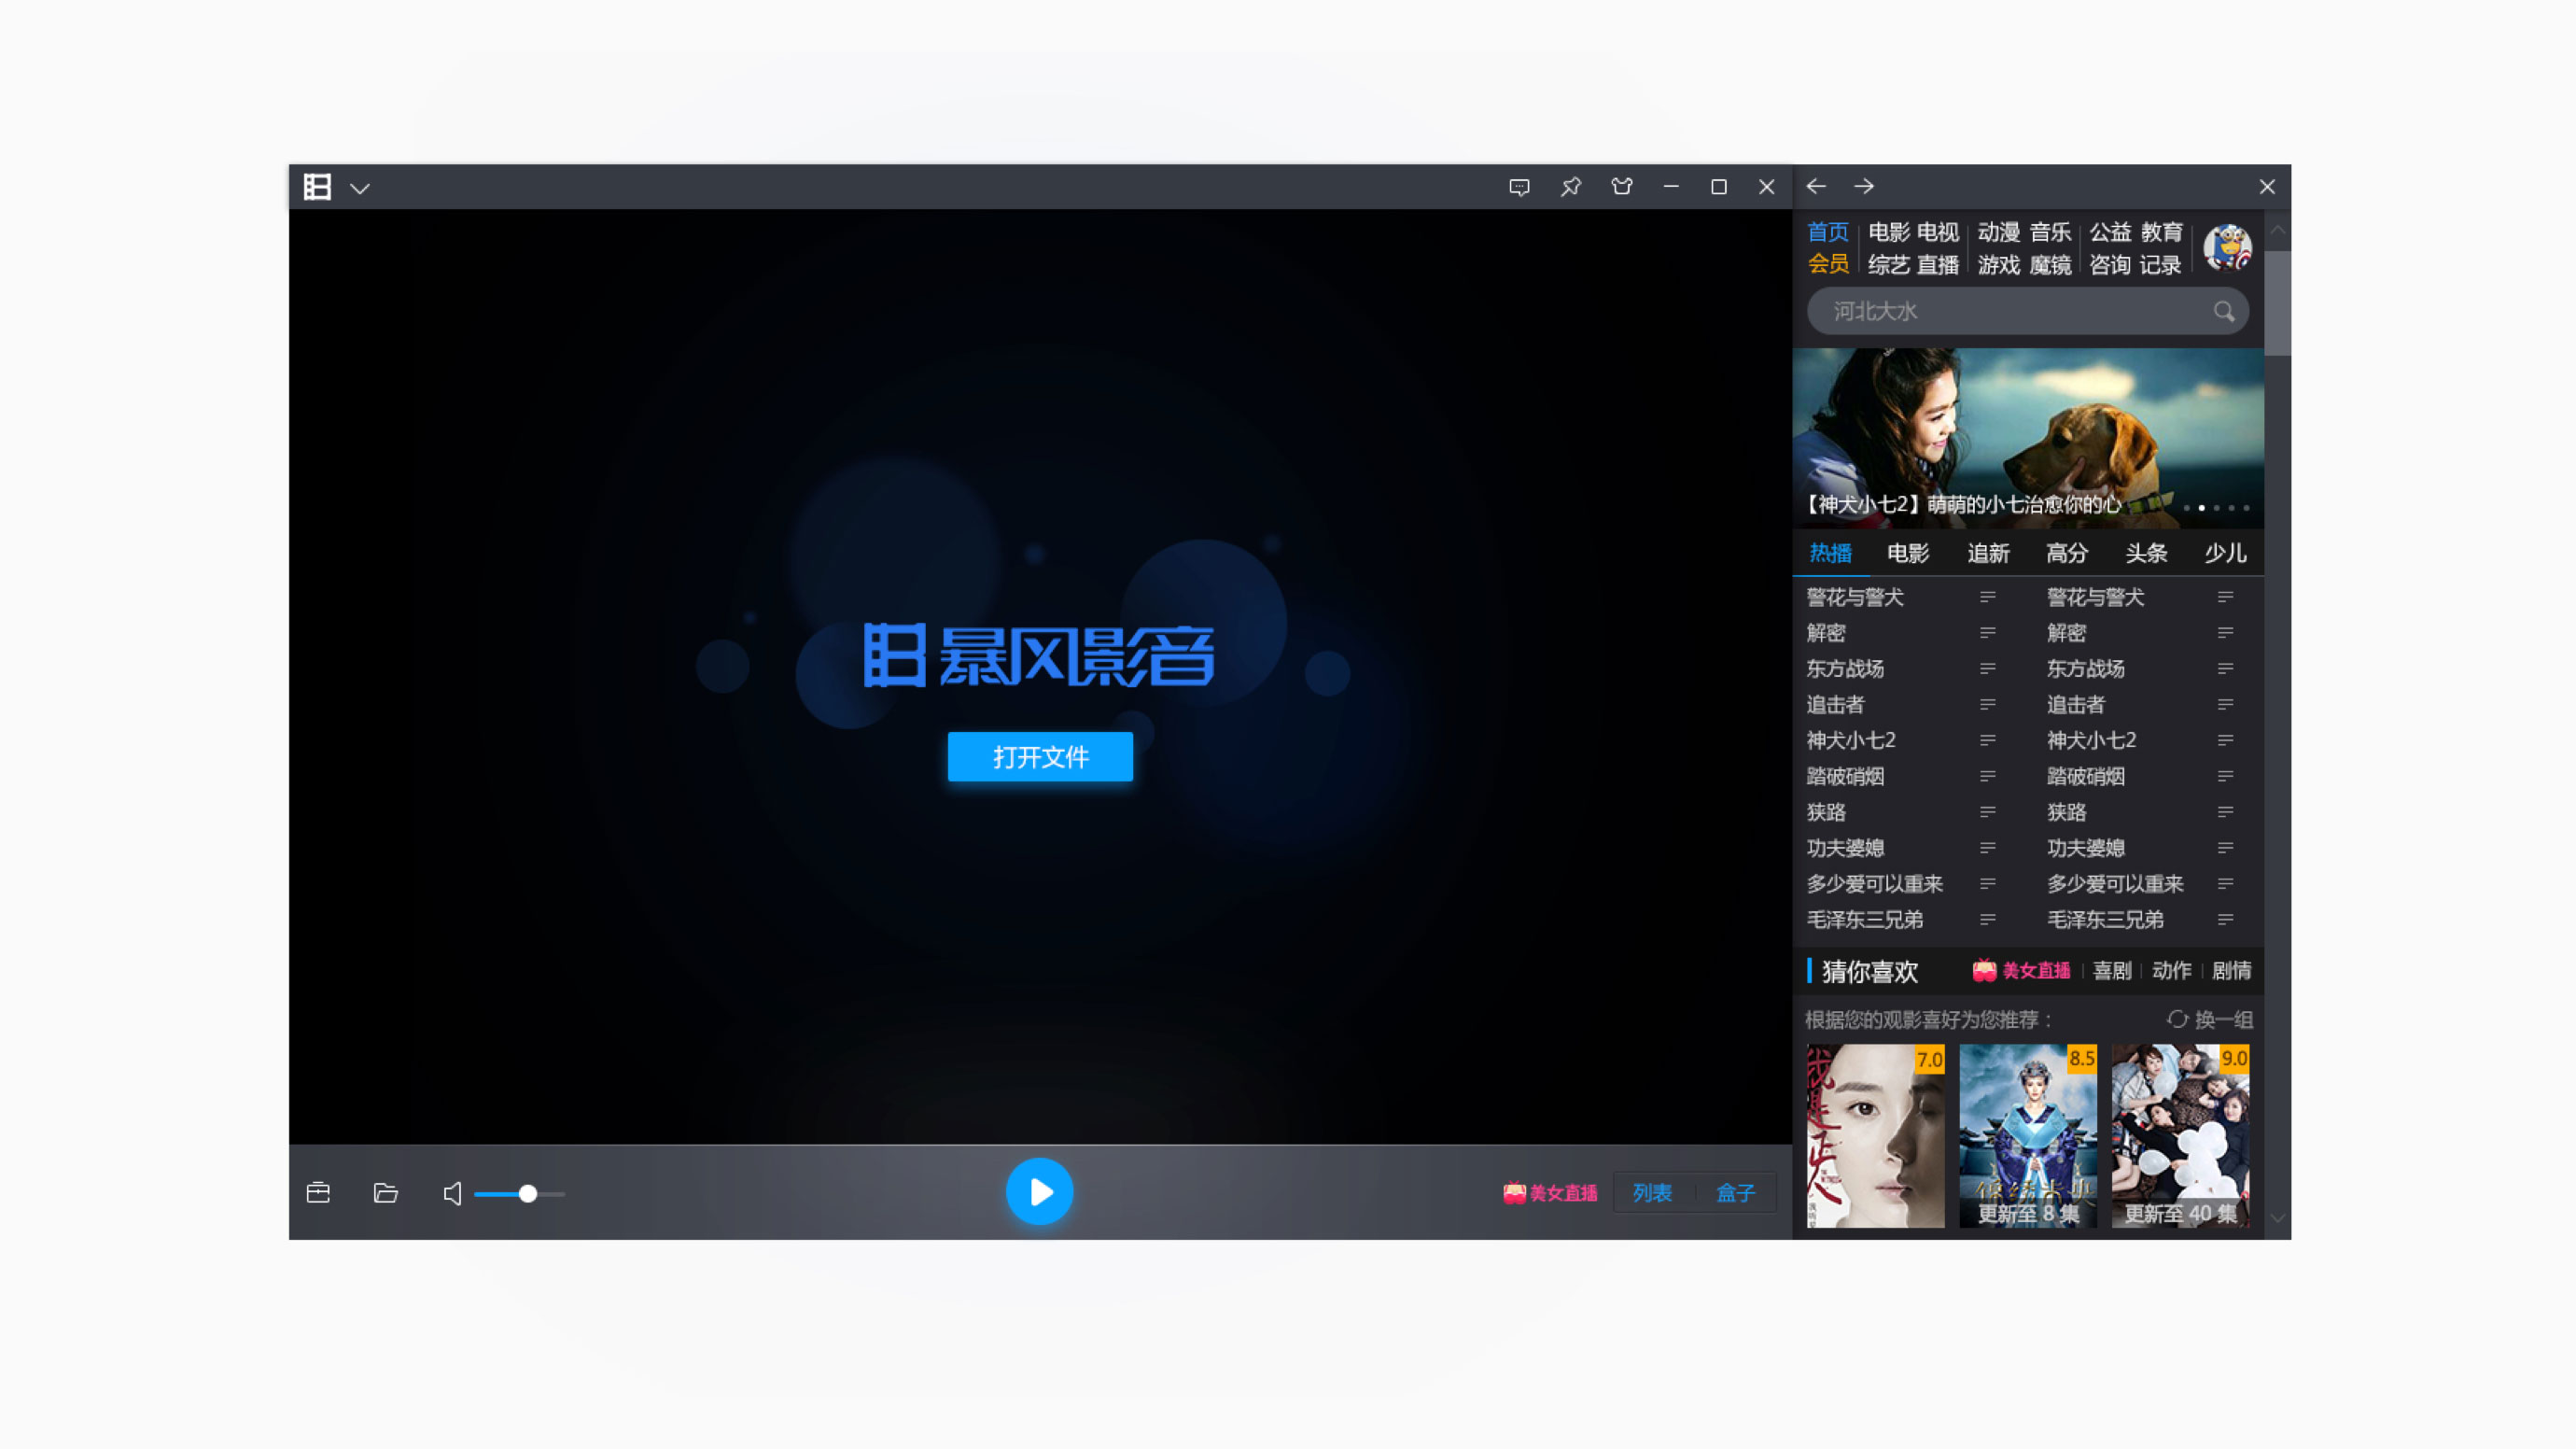Toggle the 盒子 box button
2576x1449 pixels.
point(1736,1193)
